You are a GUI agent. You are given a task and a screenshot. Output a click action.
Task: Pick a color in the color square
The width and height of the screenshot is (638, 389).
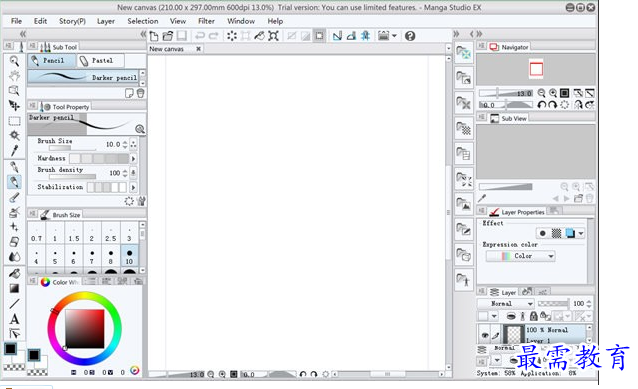pos(85,329)
